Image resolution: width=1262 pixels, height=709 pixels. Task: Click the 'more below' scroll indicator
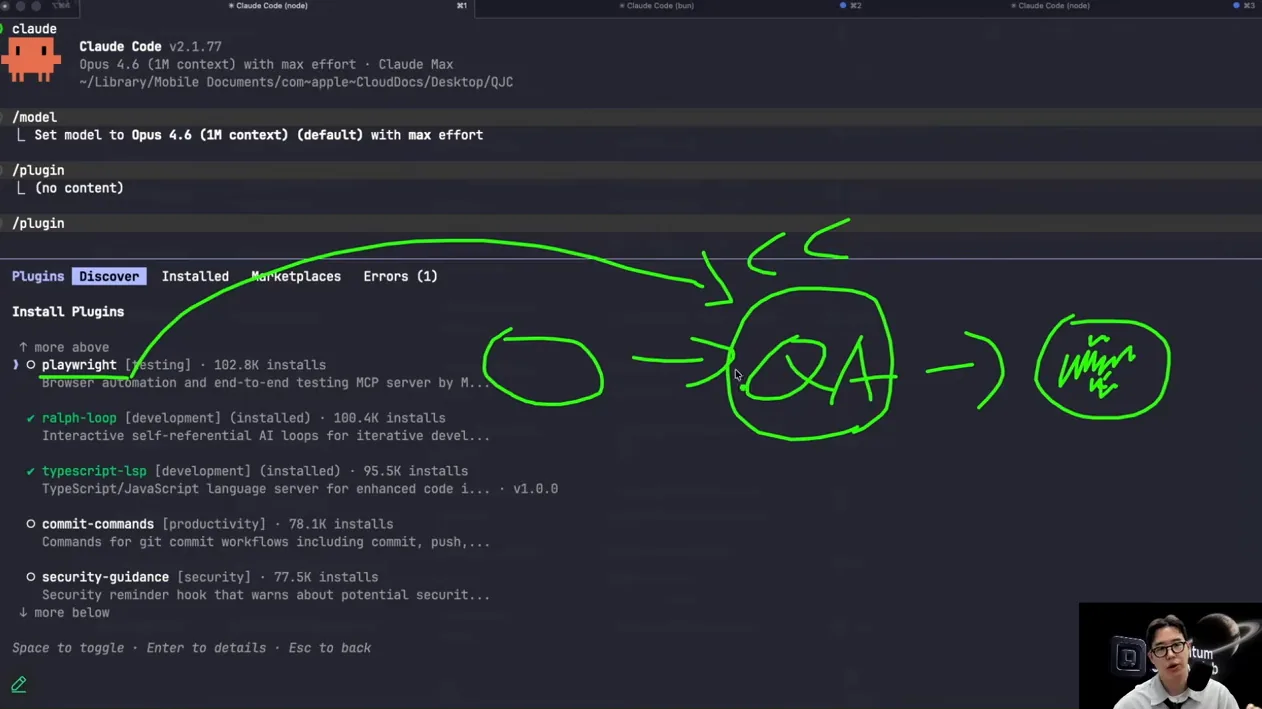tap(64, 612)
